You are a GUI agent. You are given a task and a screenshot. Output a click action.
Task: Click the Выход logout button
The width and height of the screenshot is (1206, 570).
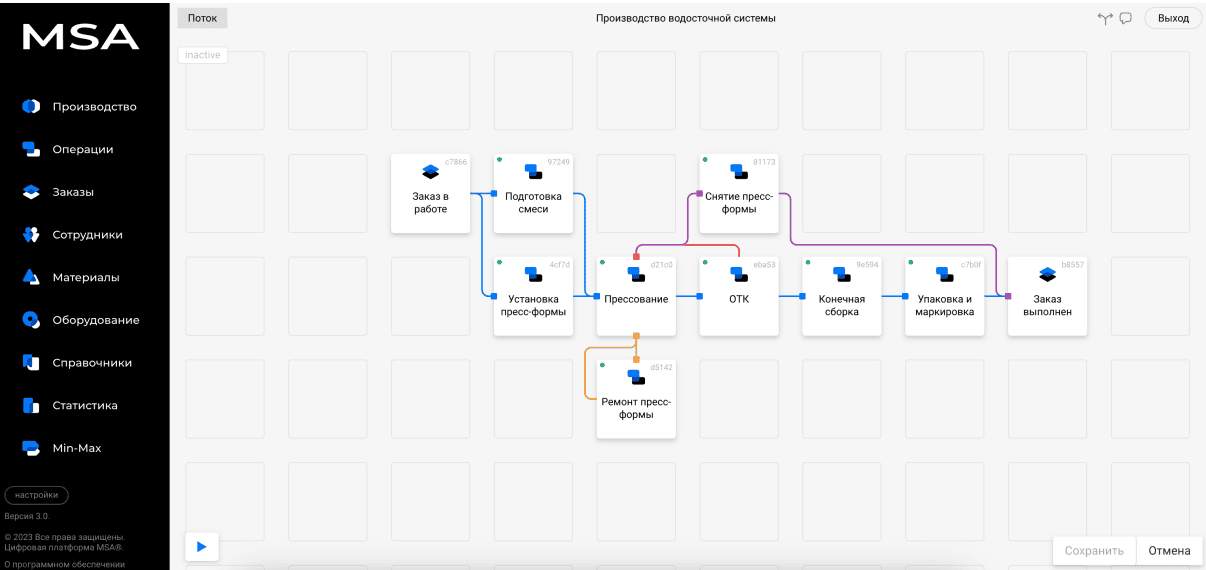point(1173,18)
